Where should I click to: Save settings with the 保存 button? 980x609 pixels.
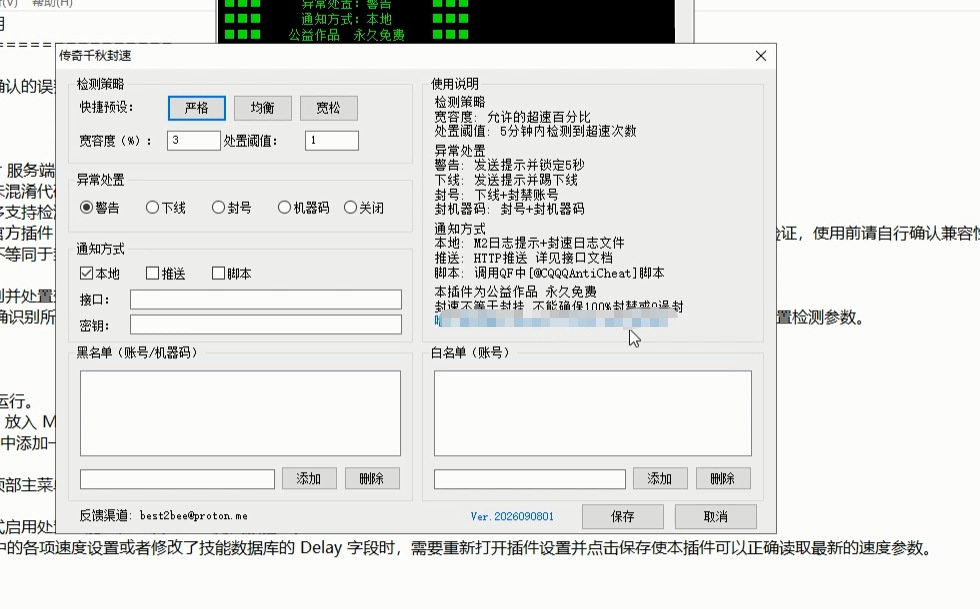(622, 516)
